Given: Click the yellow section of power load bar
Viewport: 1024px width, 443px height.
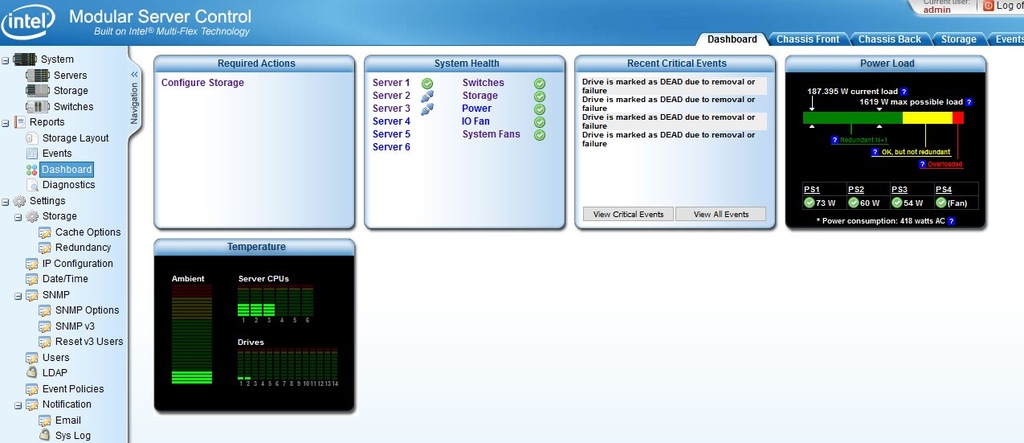Looking at the screenshot, I should (926, 118).
